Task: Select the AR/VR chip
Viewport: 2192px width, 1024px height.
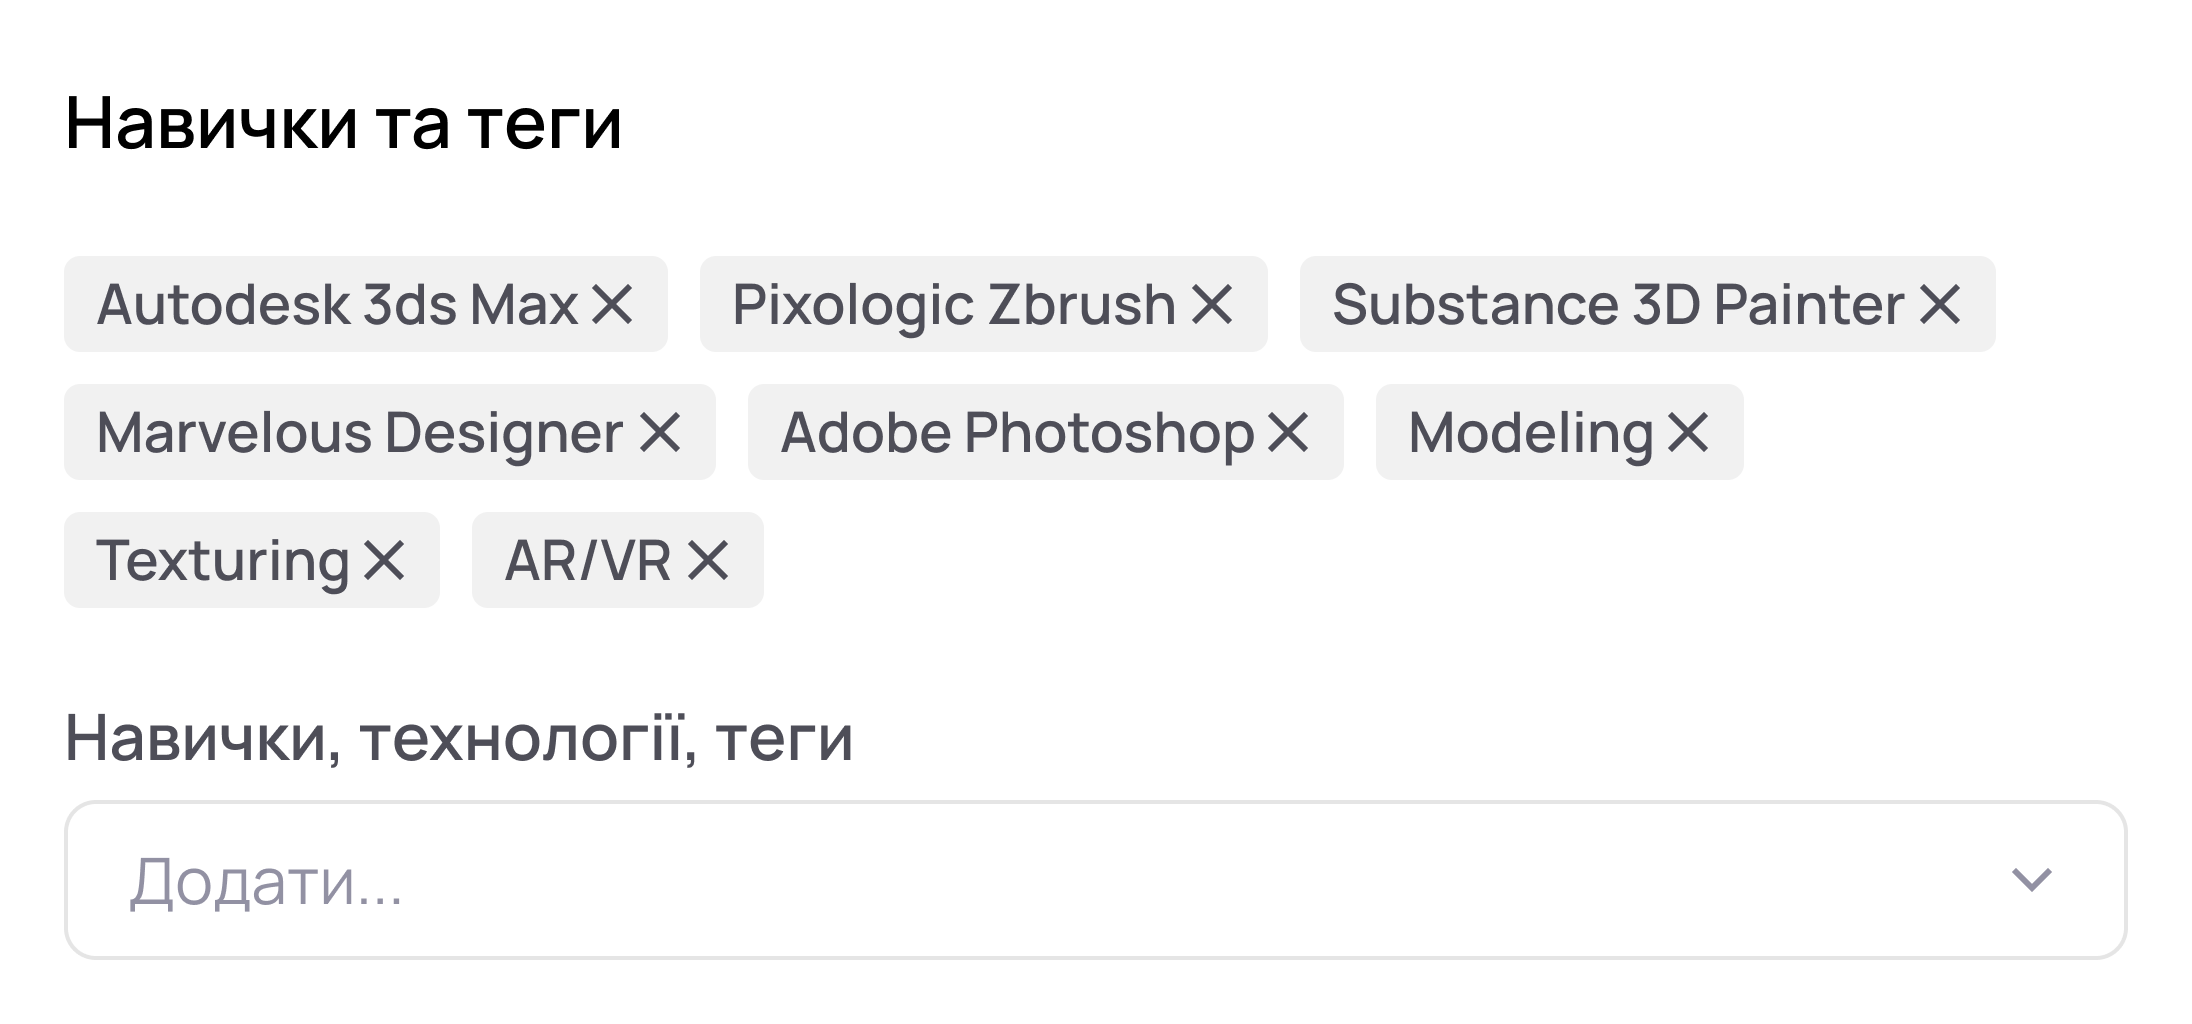Action: point(590,560)
